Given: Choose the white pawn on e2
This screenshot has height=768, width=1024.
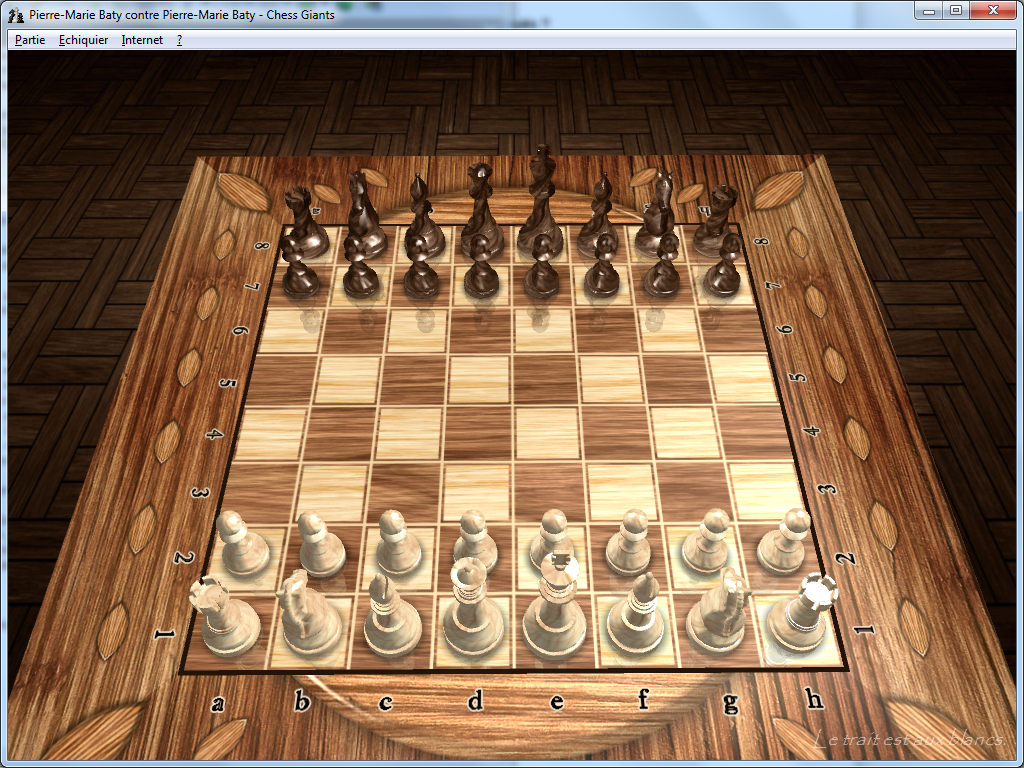Looking at the screenshot, I should (x=551, y=546).
